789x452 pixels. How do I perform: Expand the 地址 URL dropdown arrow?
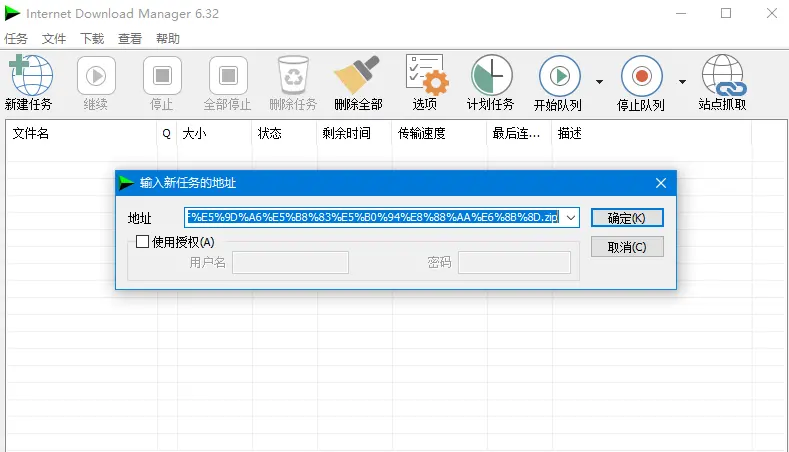570,218
